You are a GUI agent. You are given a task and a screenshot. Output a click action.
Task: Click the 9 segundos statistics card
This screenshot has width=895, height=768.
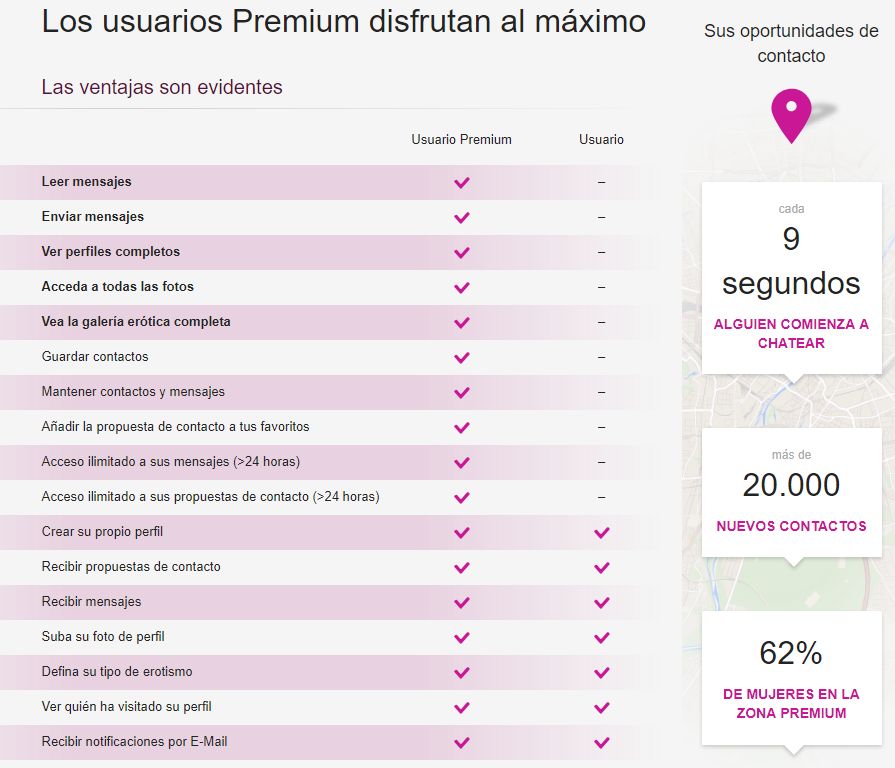click(791, 278)
